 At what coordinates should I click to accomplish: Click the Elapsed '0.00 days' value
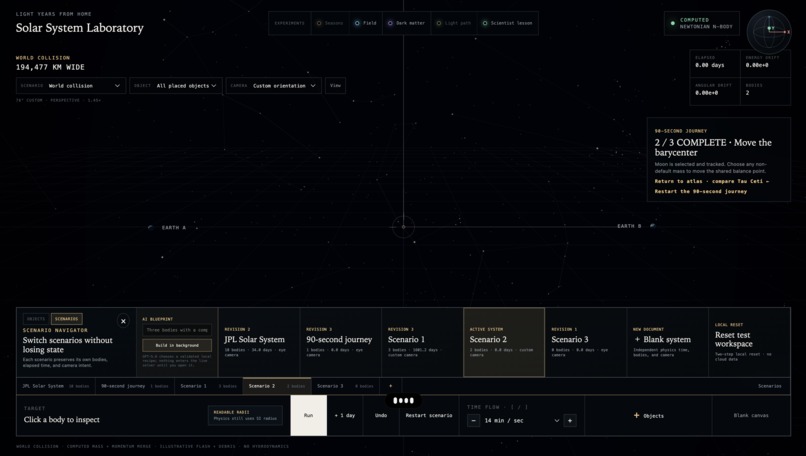[709, 65]
